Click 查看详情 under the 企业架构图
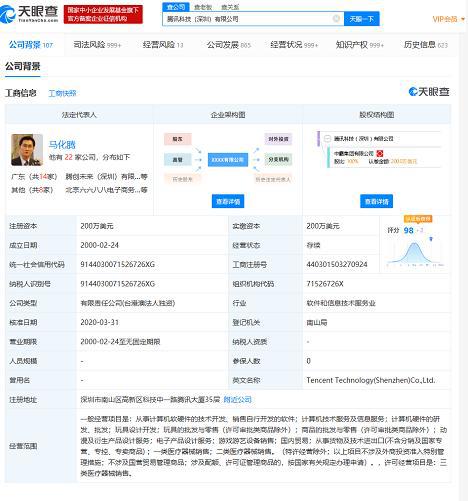This screenshot has height=501, width=468. [x=228, y=201]
